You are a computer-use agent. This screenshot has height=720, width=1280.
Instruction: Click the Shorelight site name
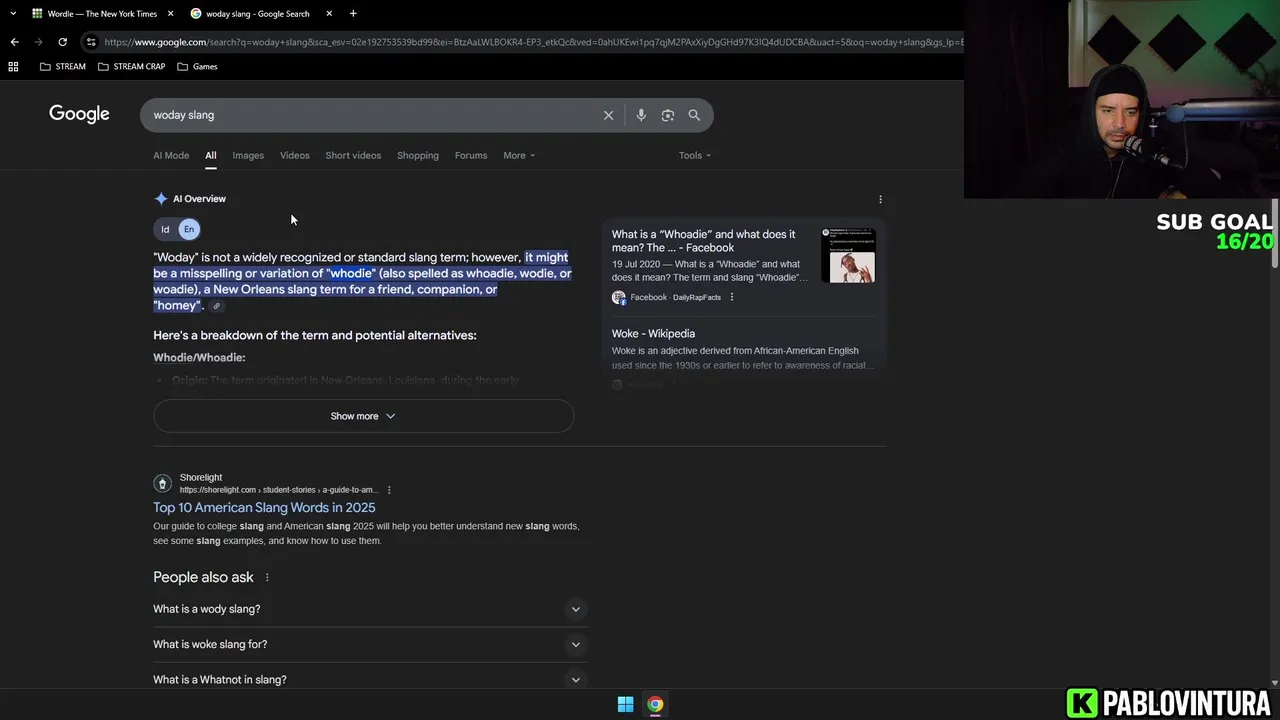(x=201, y=477)
